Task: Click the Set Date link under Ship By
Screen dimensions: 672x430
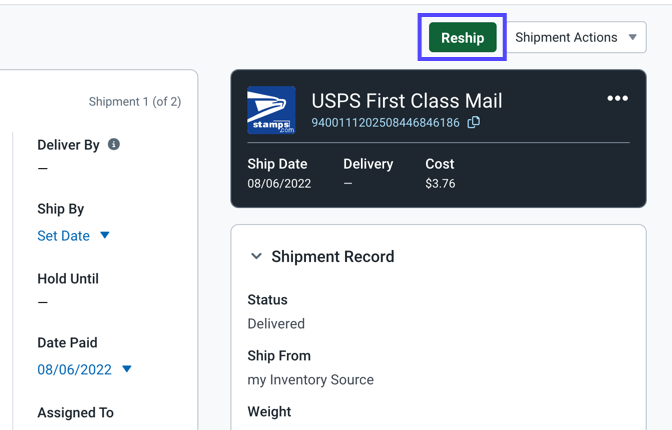Action: [63, 236]
